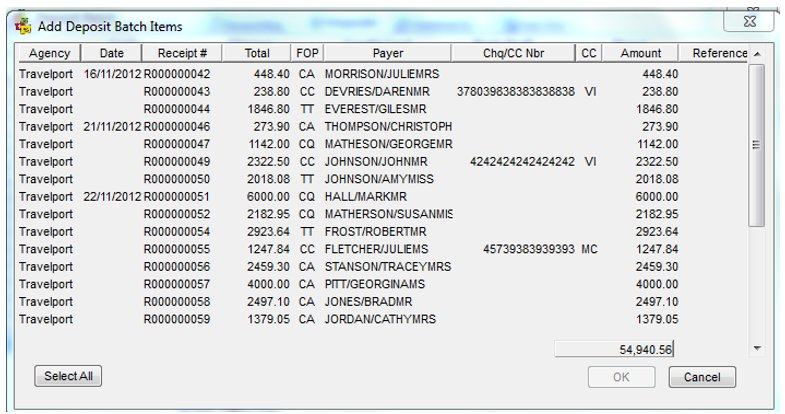Click the OK button
Image resolution: width=785 pixels, height=414 pixels.
[x=621, y=377]
